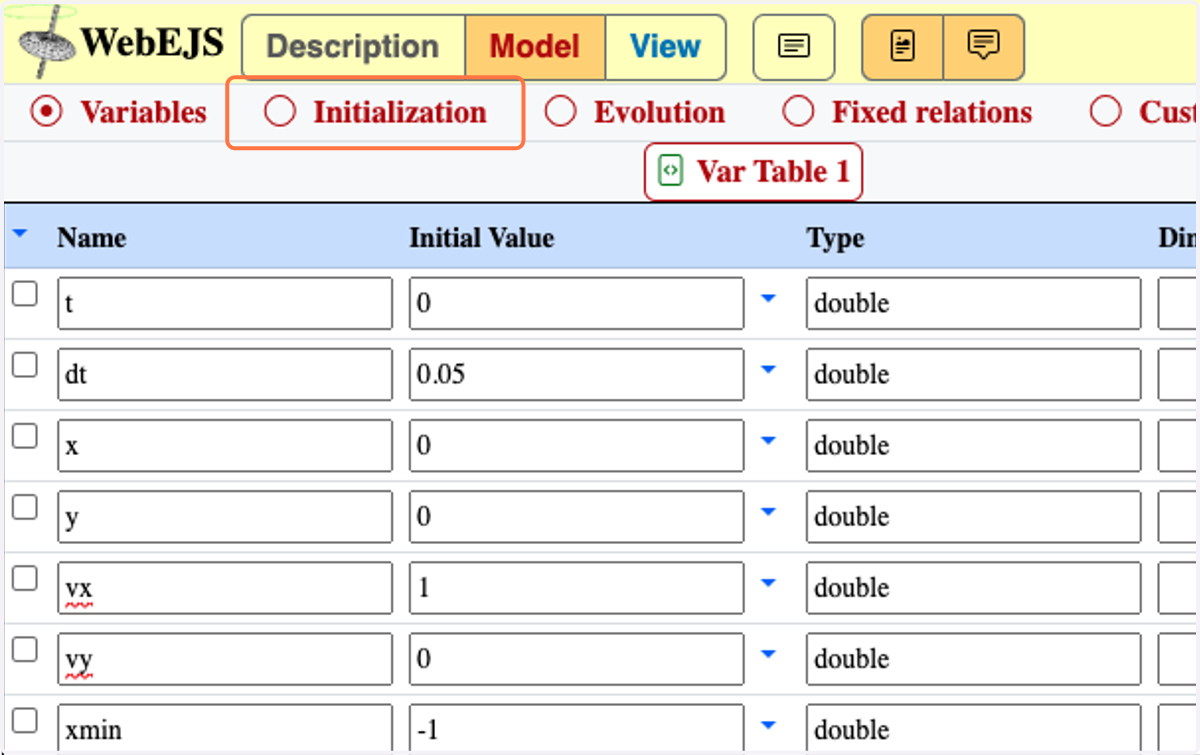Click the Type field of row dt

974,374
